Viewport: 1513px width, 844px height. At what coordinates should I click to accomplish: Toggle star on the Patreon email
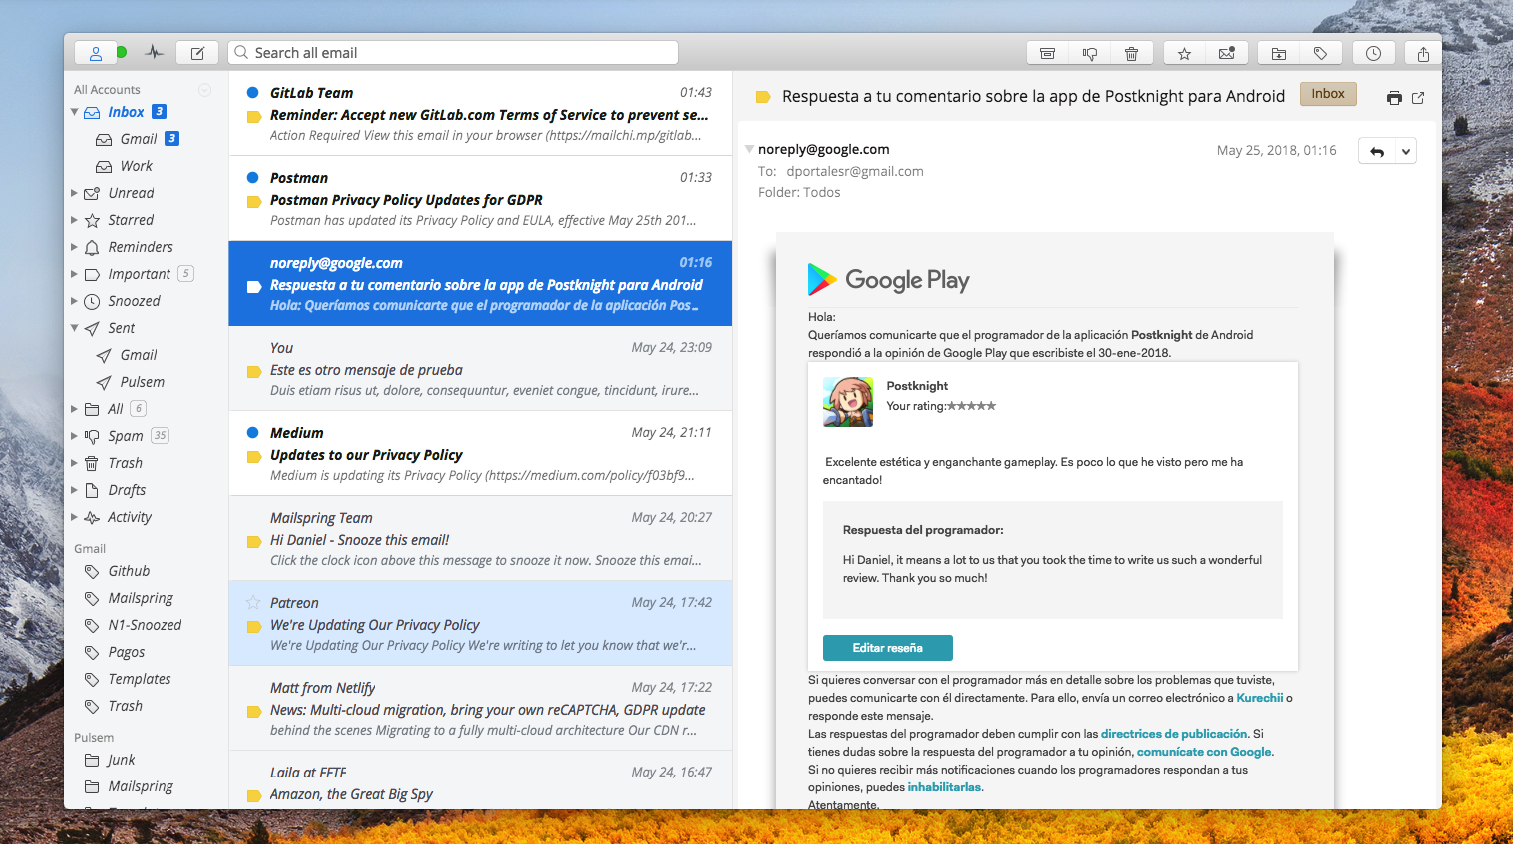tap(253, 603)
